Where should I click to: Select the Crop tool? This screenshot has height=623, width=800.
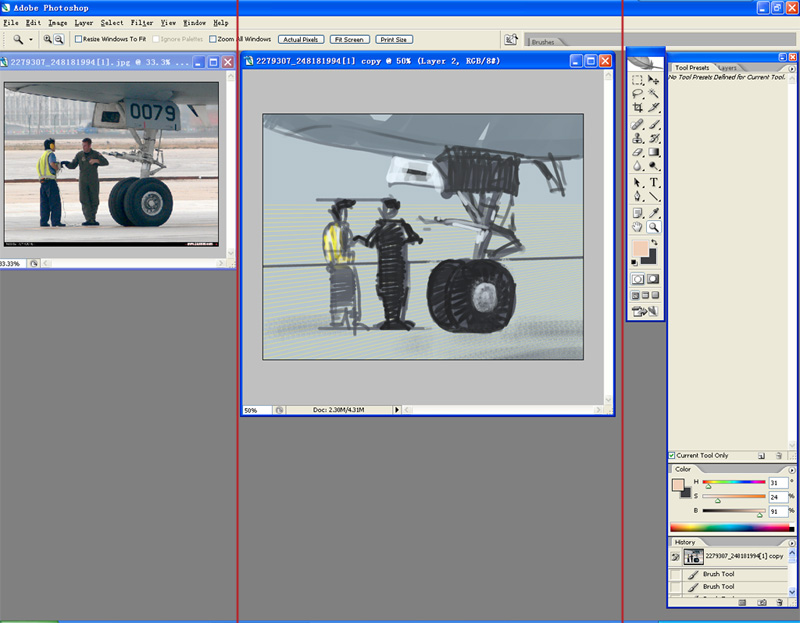click(637, 108)
